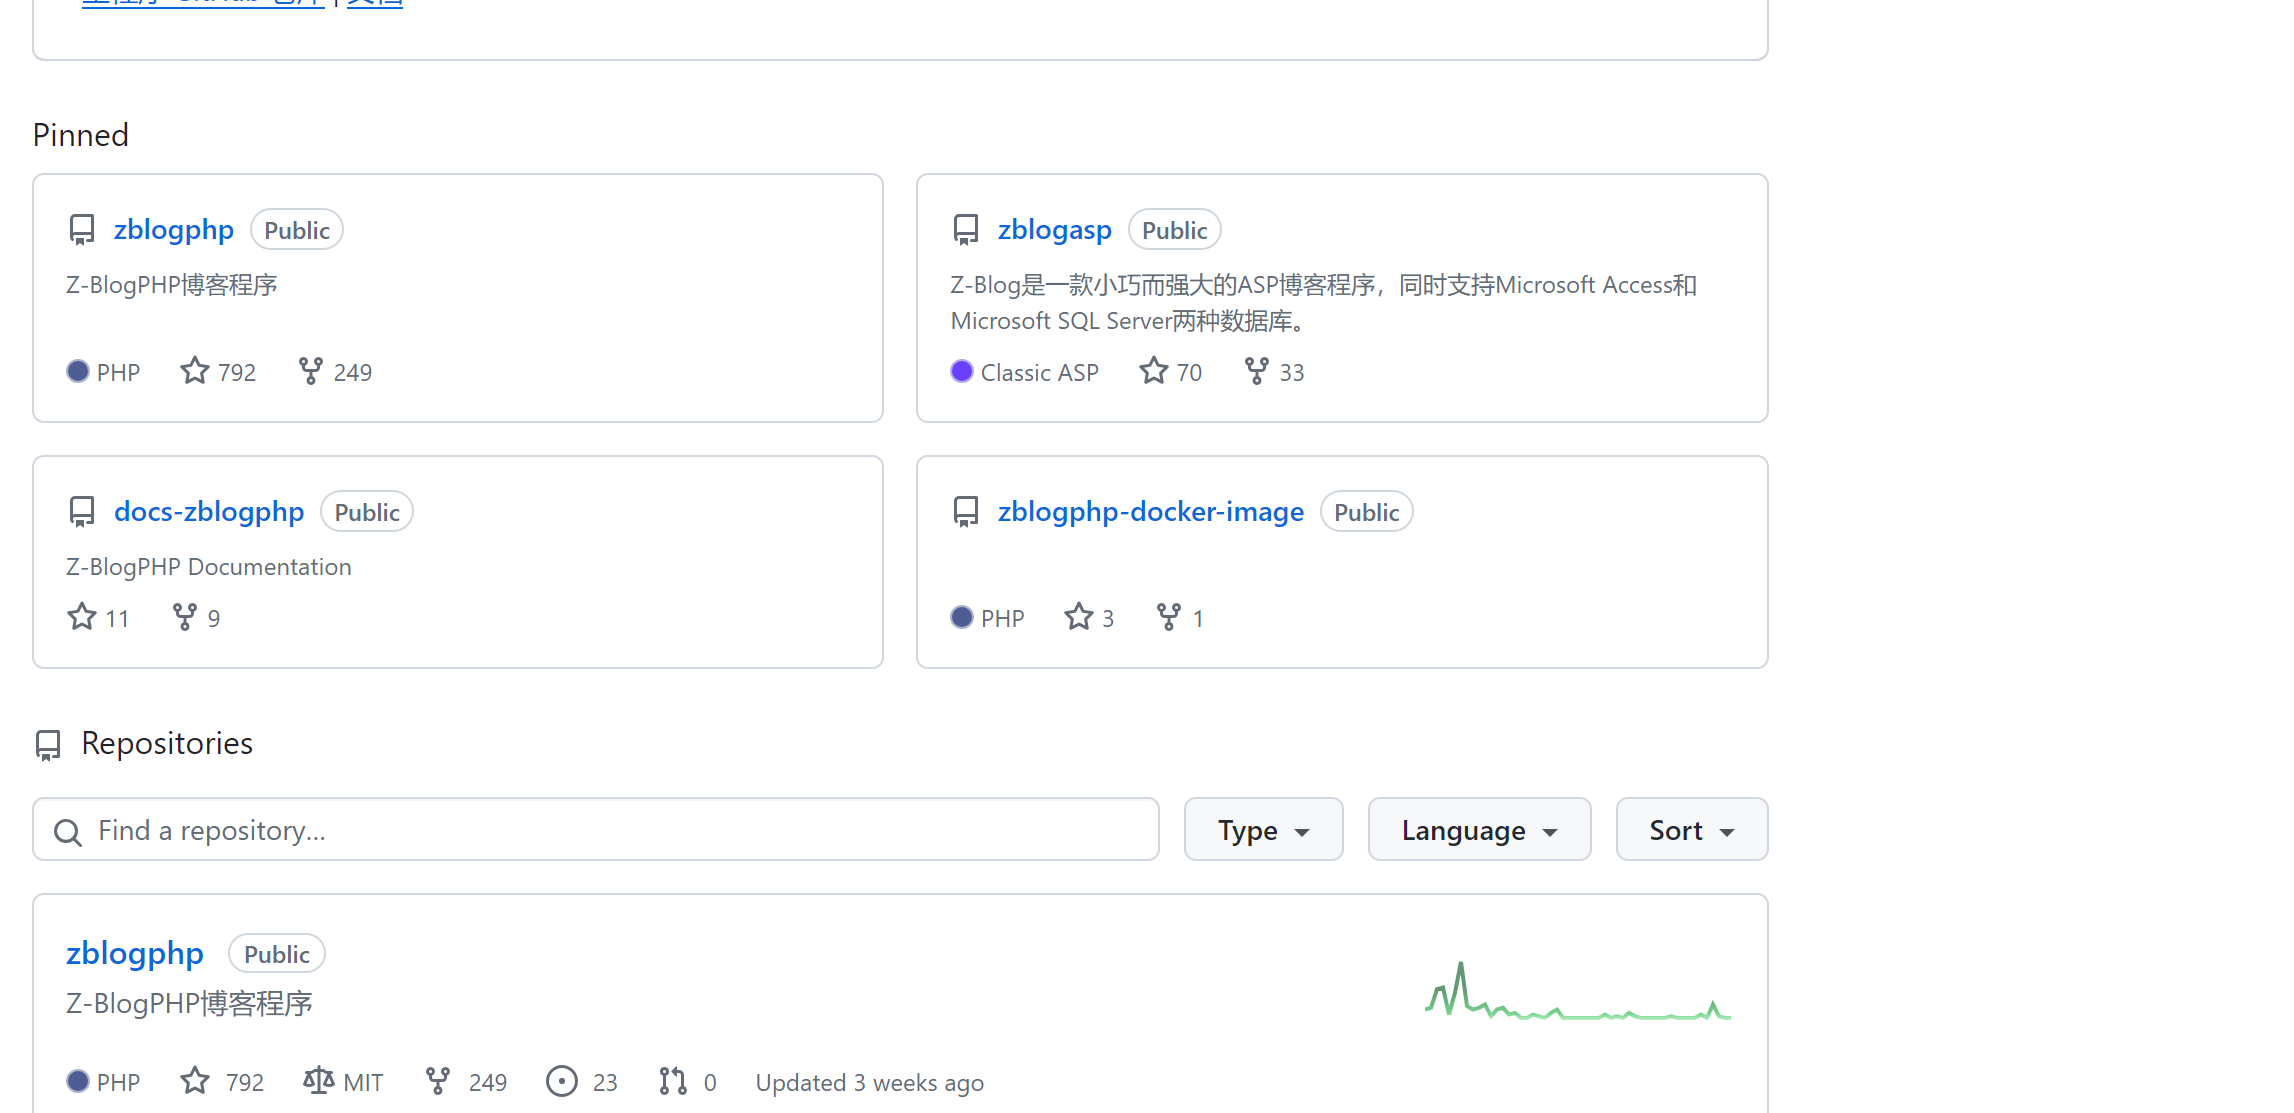Click 'Z-BlogPHP Documentation' description
The image size is (2294, 1113).
(x=209, y=567)
